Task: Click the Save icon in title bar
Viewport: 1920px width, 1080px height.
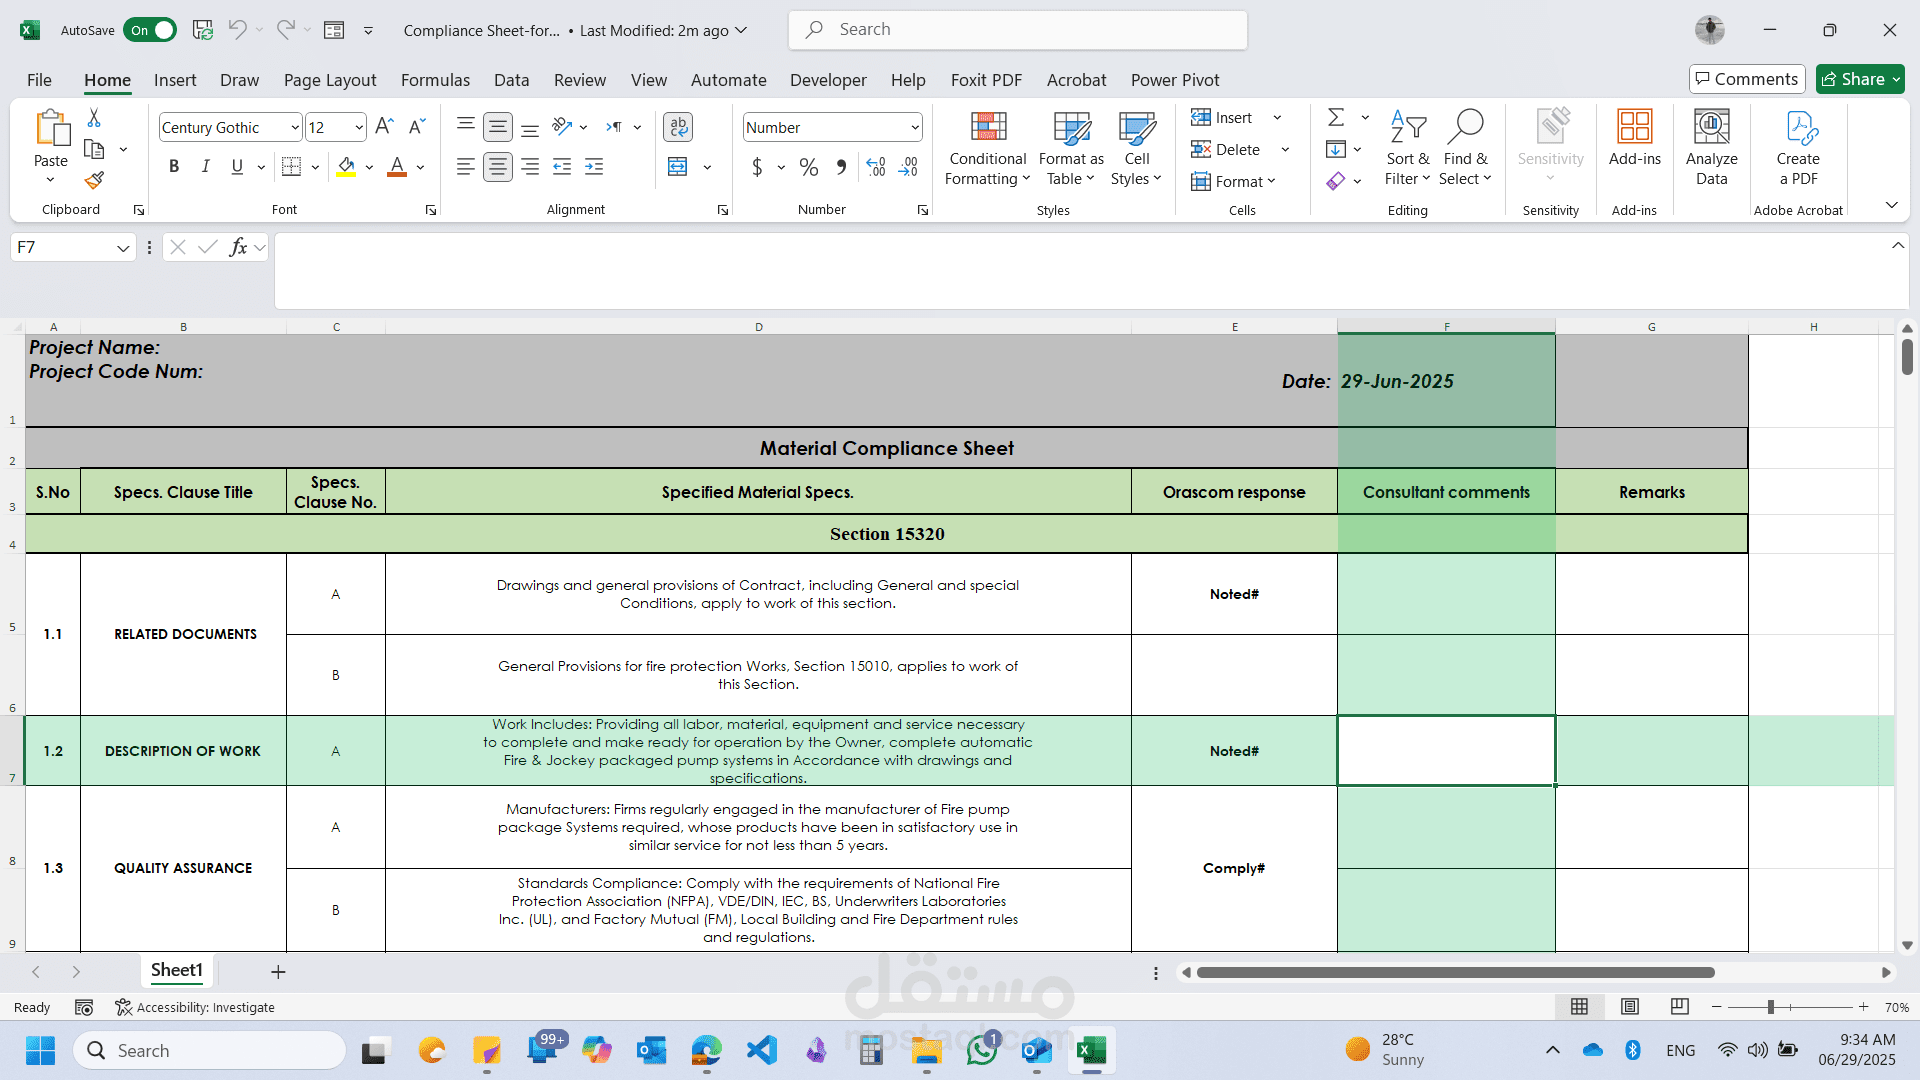Action: click(x=203, y=30)
